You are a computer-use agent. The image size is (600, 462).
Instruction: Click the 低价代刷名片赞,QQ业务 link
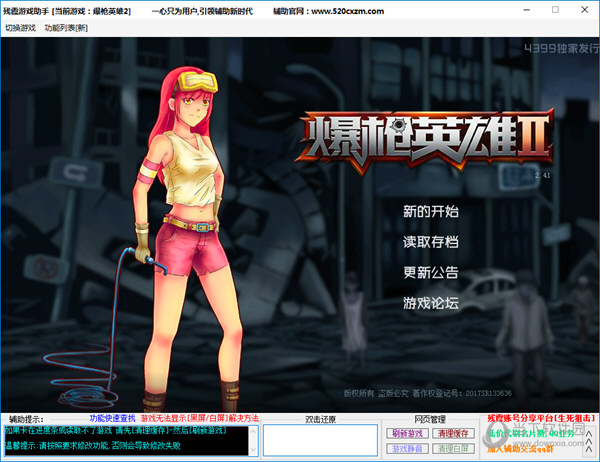pyautogui.click(x=530, y=434)
